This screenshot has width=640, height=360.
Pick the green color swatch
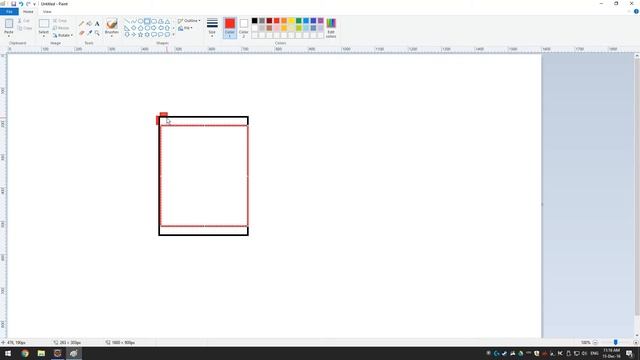pyautogui.click(x=299, y=21)
